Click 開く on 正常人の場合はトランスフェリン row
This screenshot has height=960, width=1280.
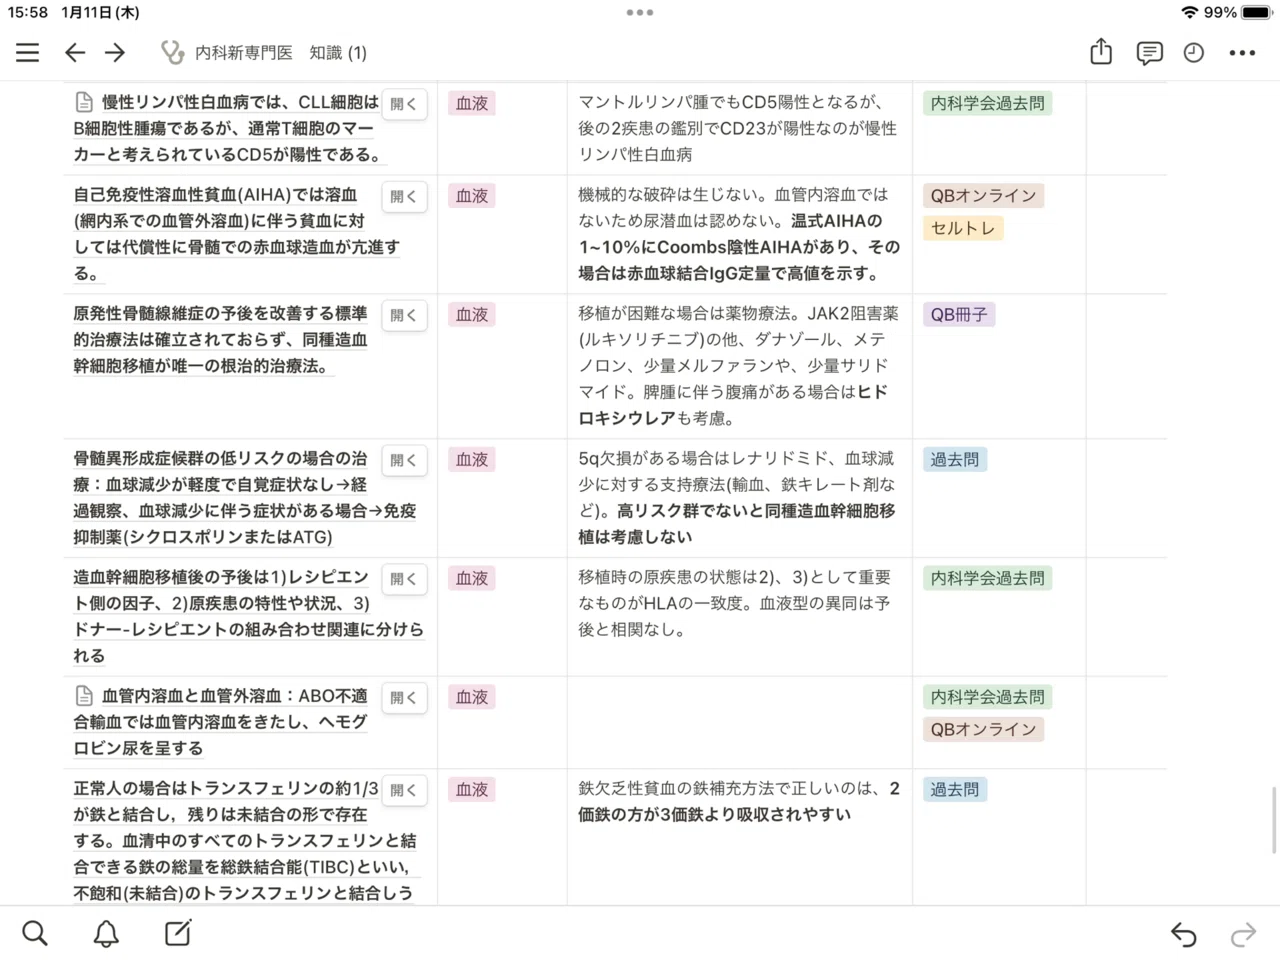(404, 790)
